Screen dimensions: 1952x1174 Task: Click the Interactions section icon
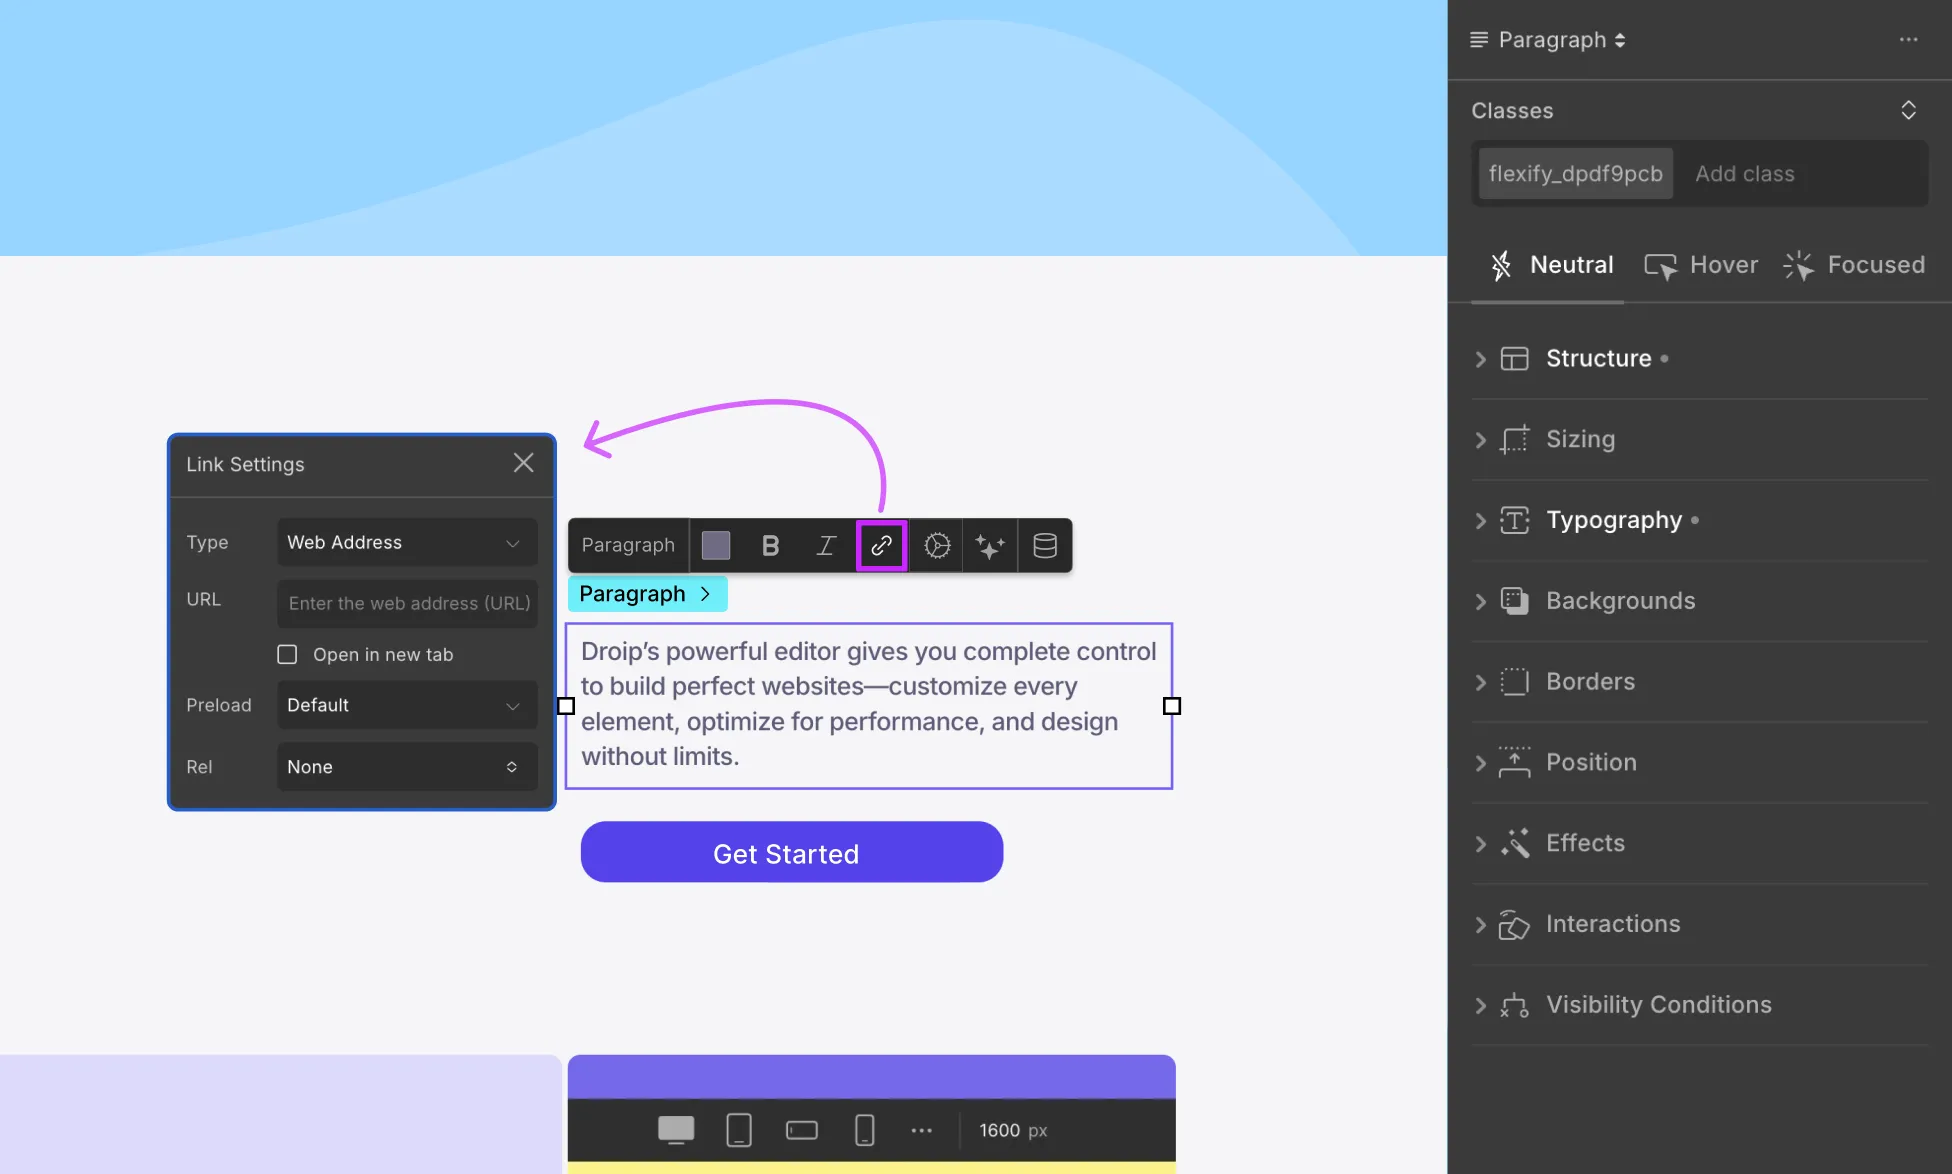[1514, 924]
